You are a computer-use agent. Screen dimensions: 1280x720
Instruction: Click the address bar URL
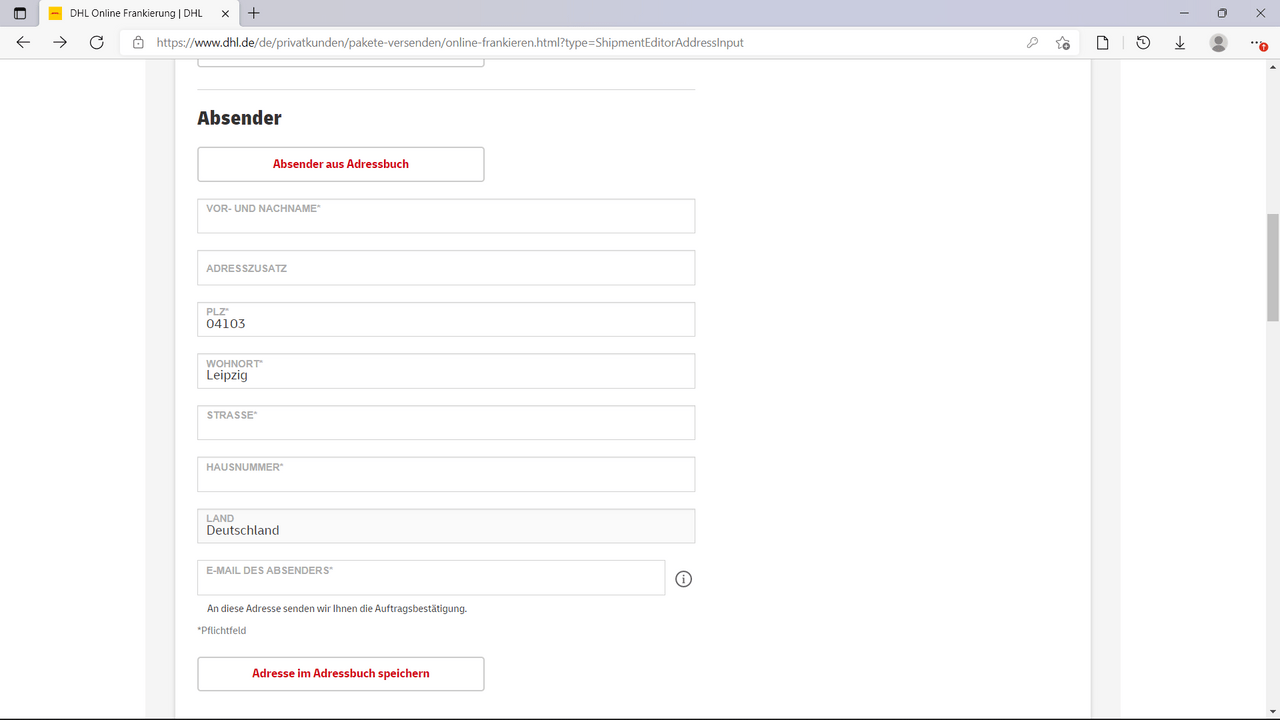click(x=450, y=43)
